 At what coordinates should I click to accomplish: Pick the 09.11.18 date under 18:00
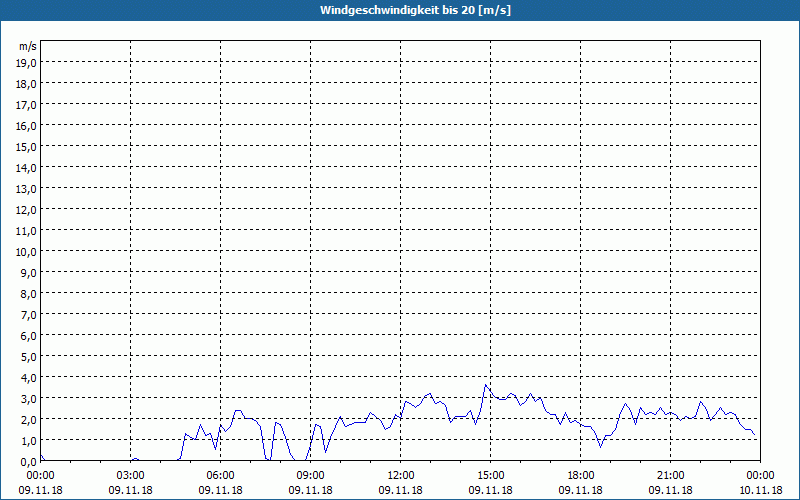[x=581, y=490]
